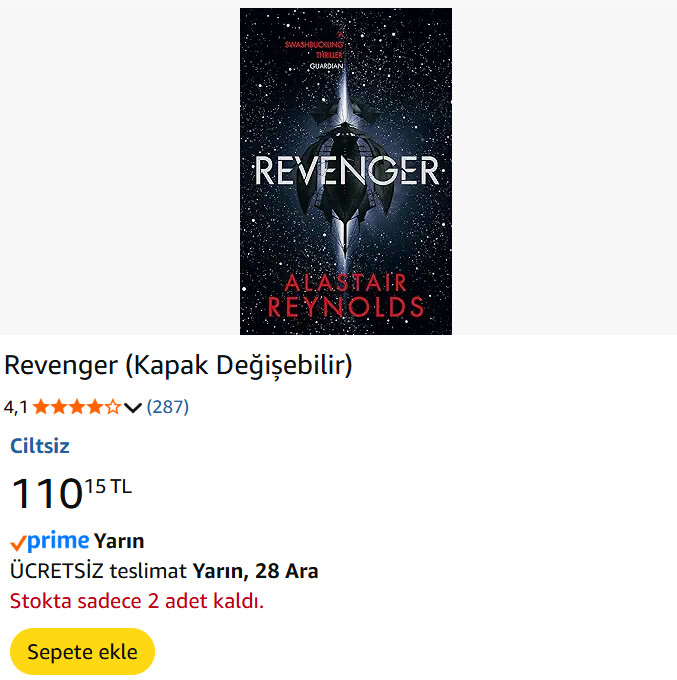Click the orange star rating icons

tap(77, 407)
